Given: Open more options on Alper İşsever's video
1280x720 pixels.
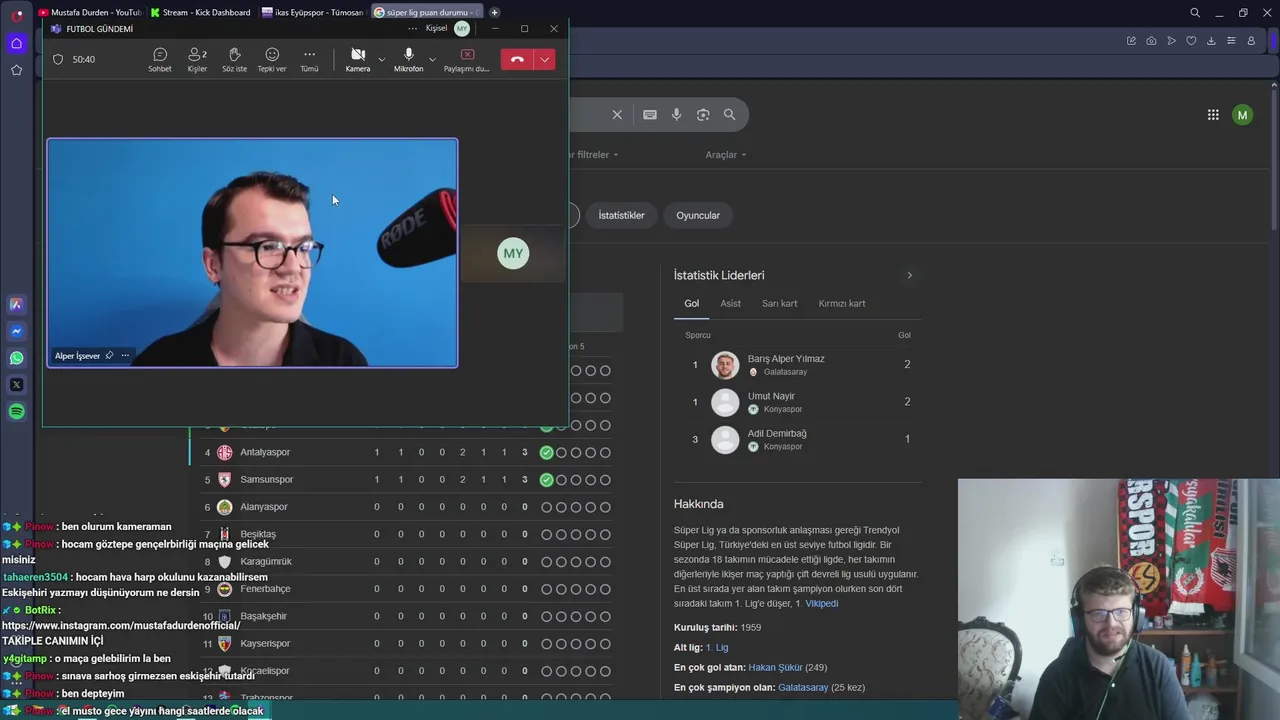Looking at the screenshot, I should pyautogui.click(x=125, y=355).
